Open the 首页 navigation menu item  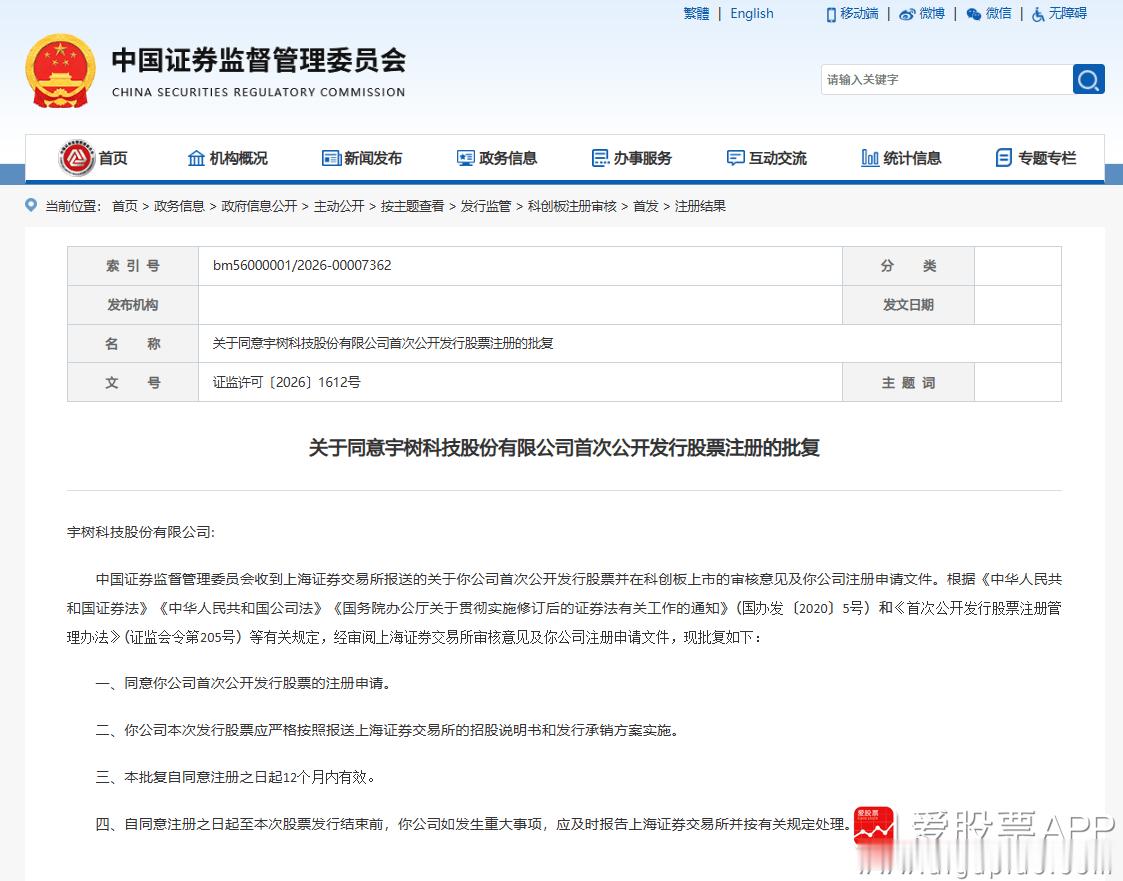[x=113, y=158]
